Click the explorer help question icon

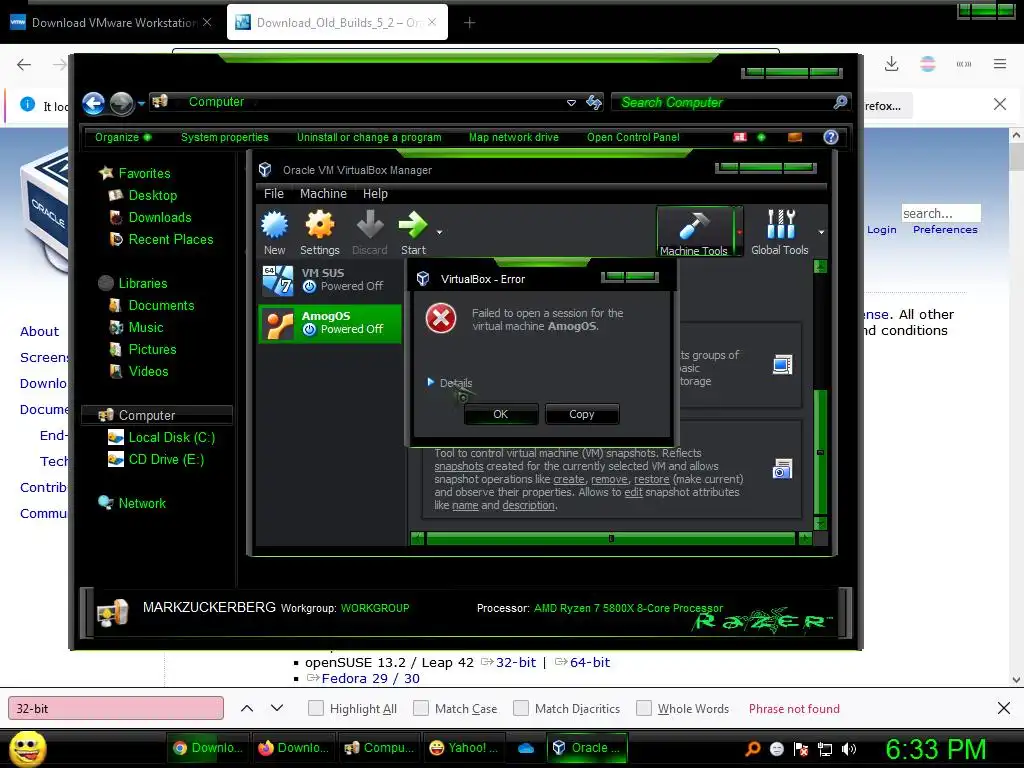point(831,137)
